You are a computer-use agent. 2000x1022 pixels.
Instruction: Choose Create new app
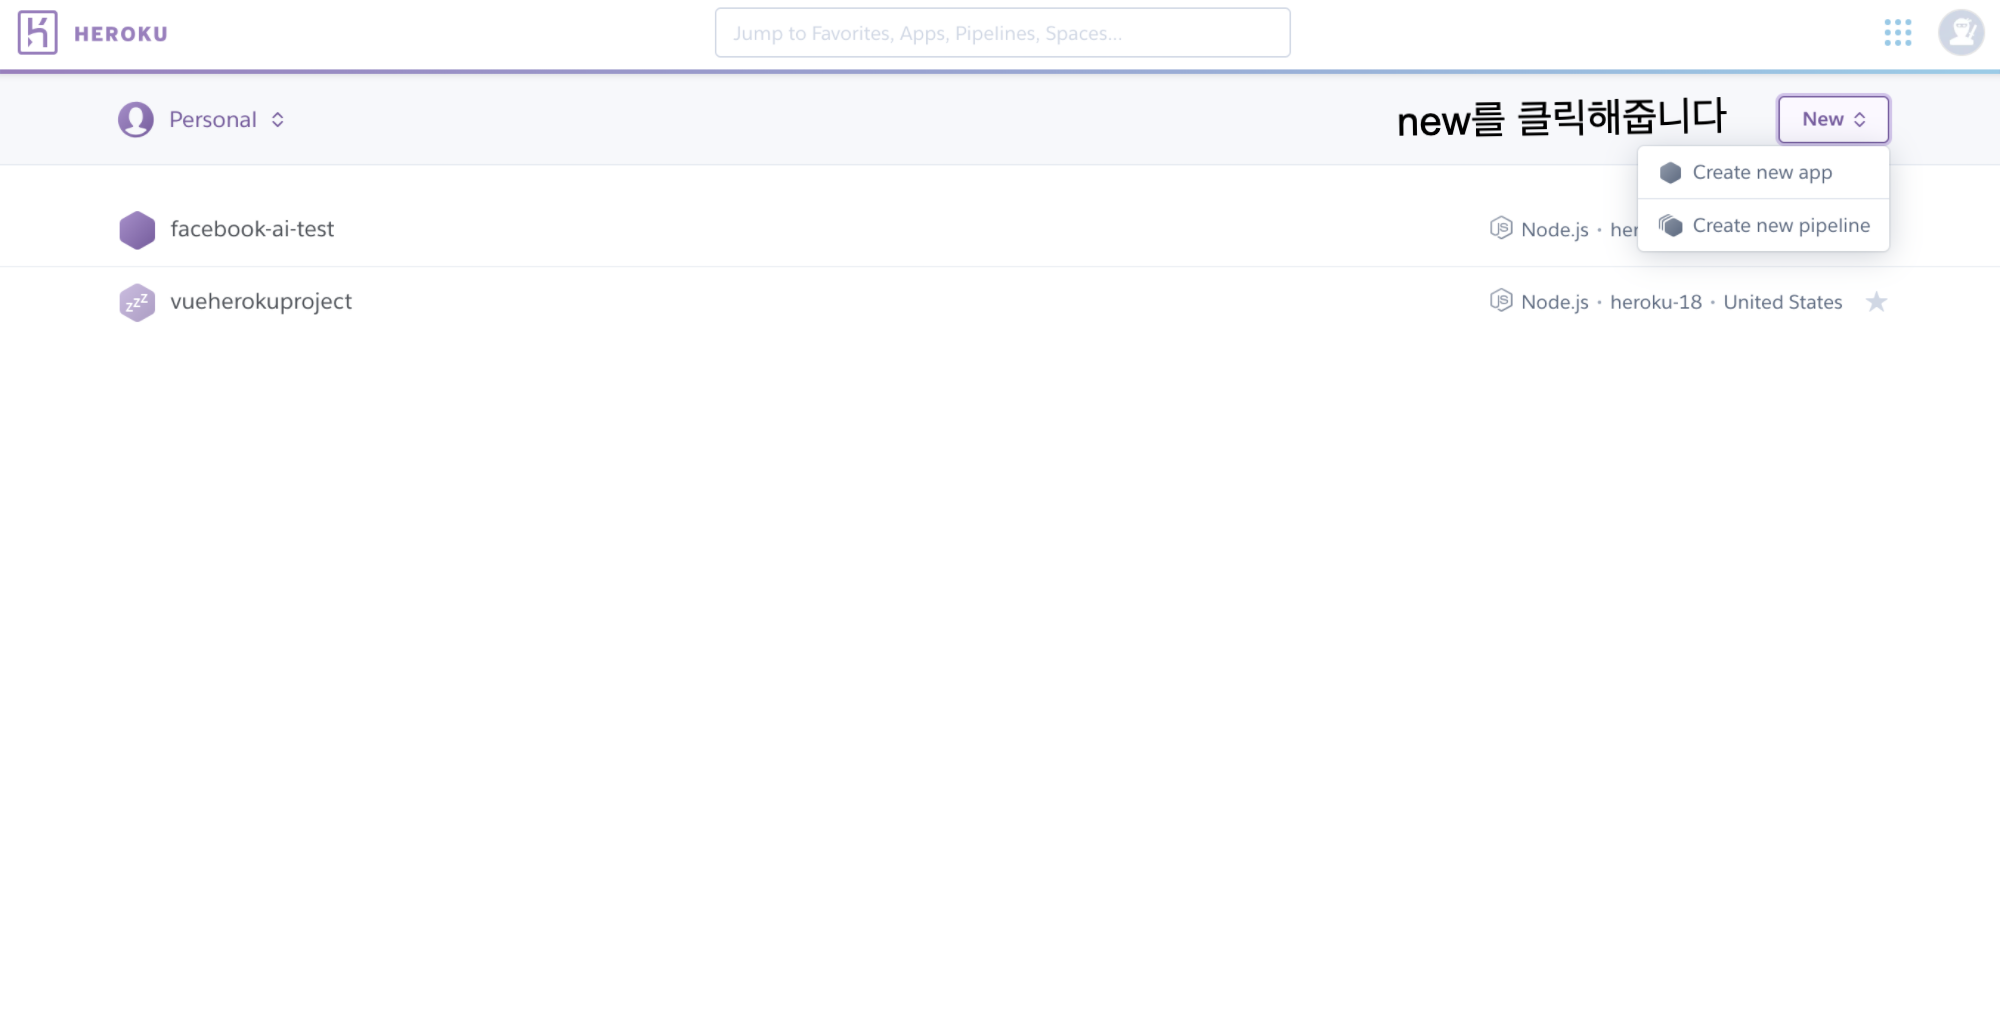[1763, 173]
